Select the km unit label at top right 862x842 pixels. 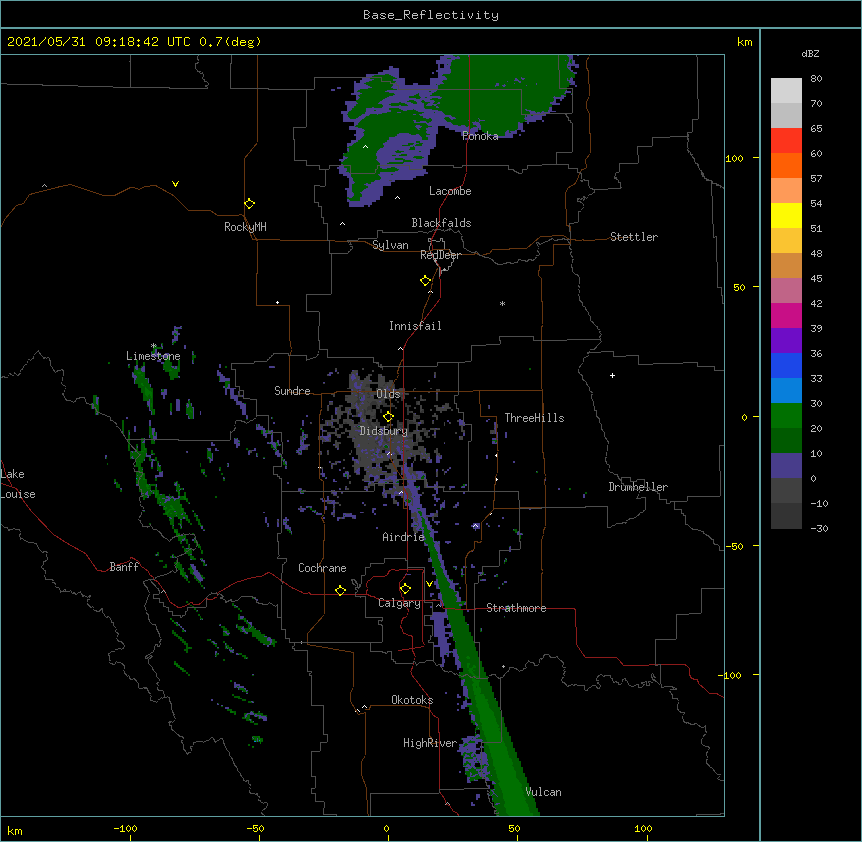(745, 42)
